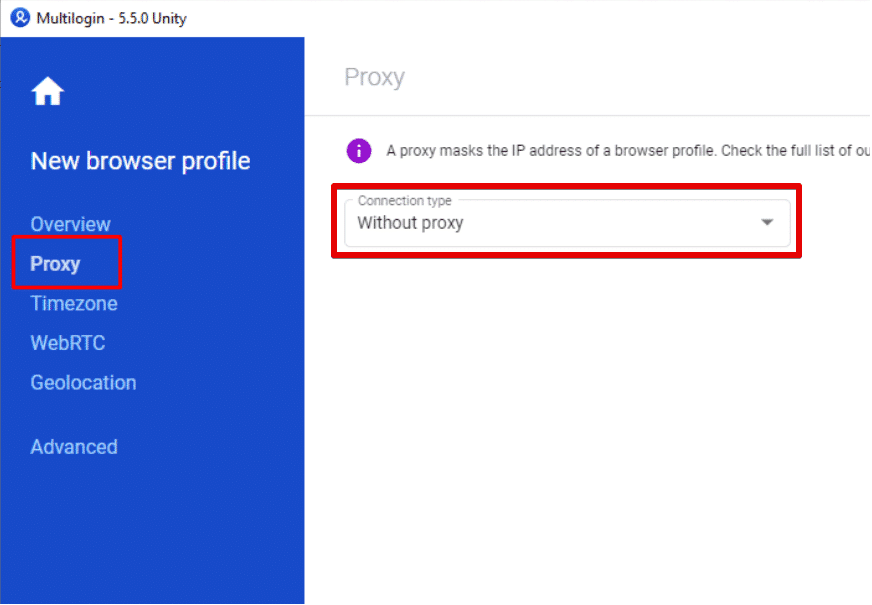Switch to the Timezone settings
This screenshot has width=872, height=605.
(74, 304)
